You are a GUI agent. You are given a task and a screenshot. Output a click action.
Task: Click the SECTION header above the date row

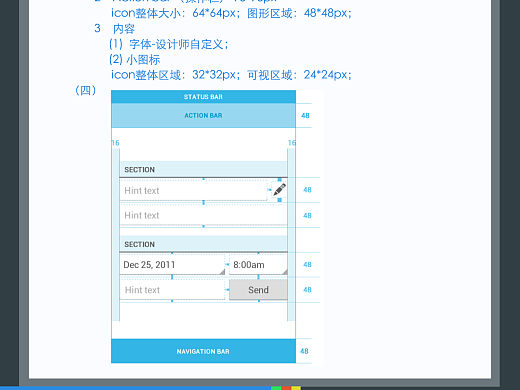tap(203, 244)
